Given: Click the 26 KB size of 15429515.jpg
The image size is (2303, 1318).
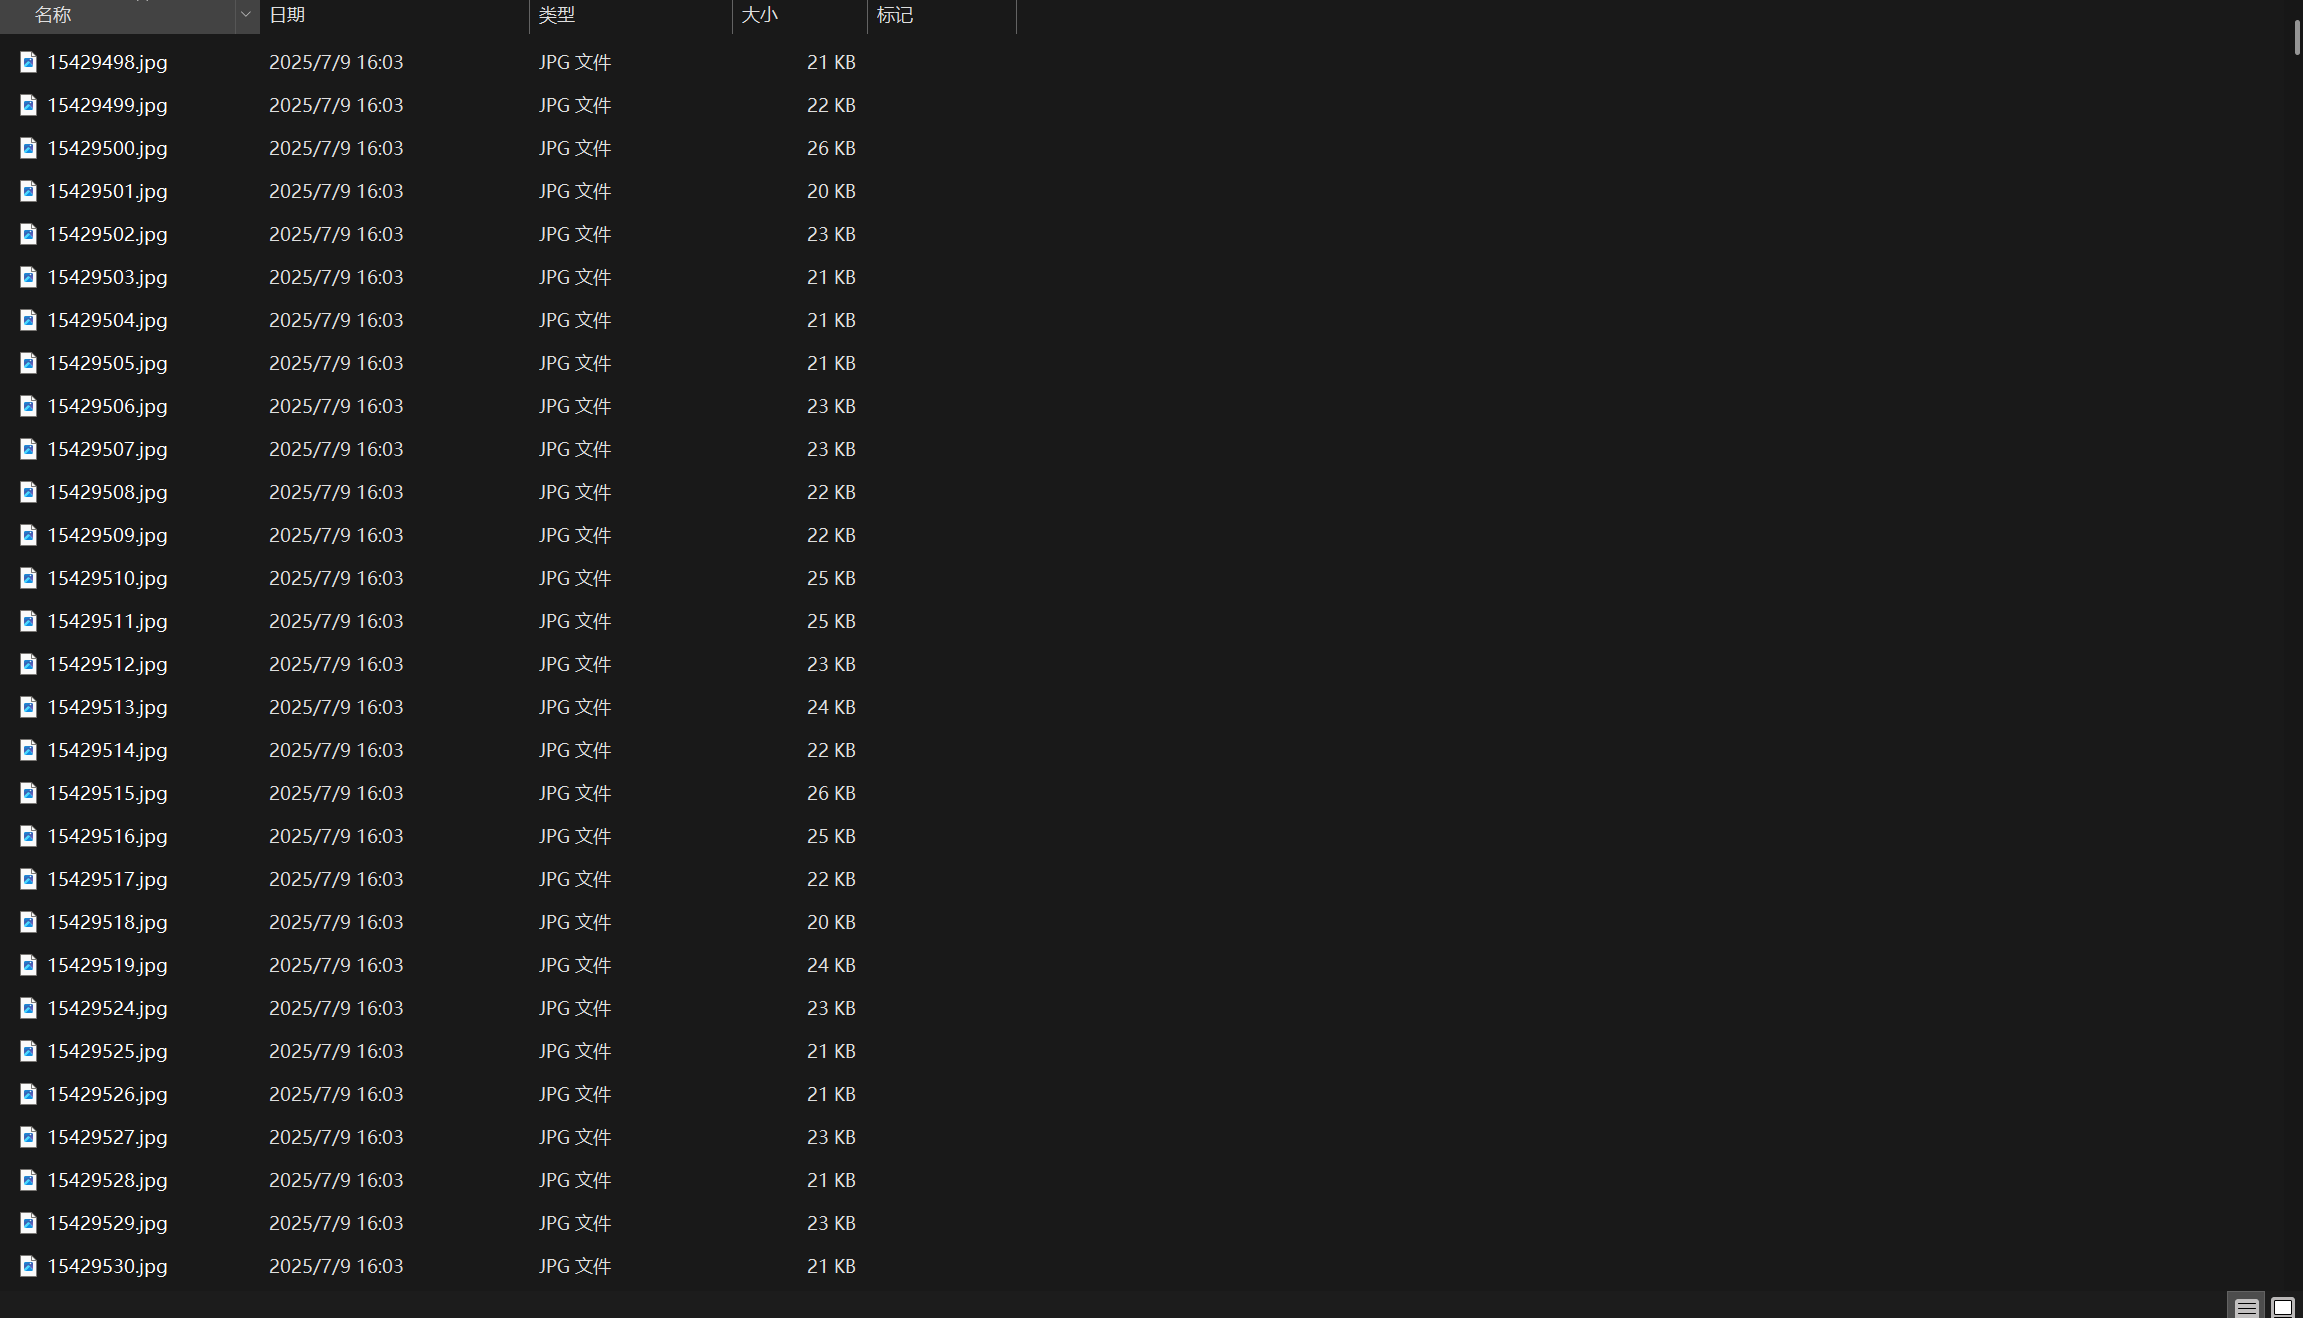Looking at the screenshot, I should tap(831, 793).
